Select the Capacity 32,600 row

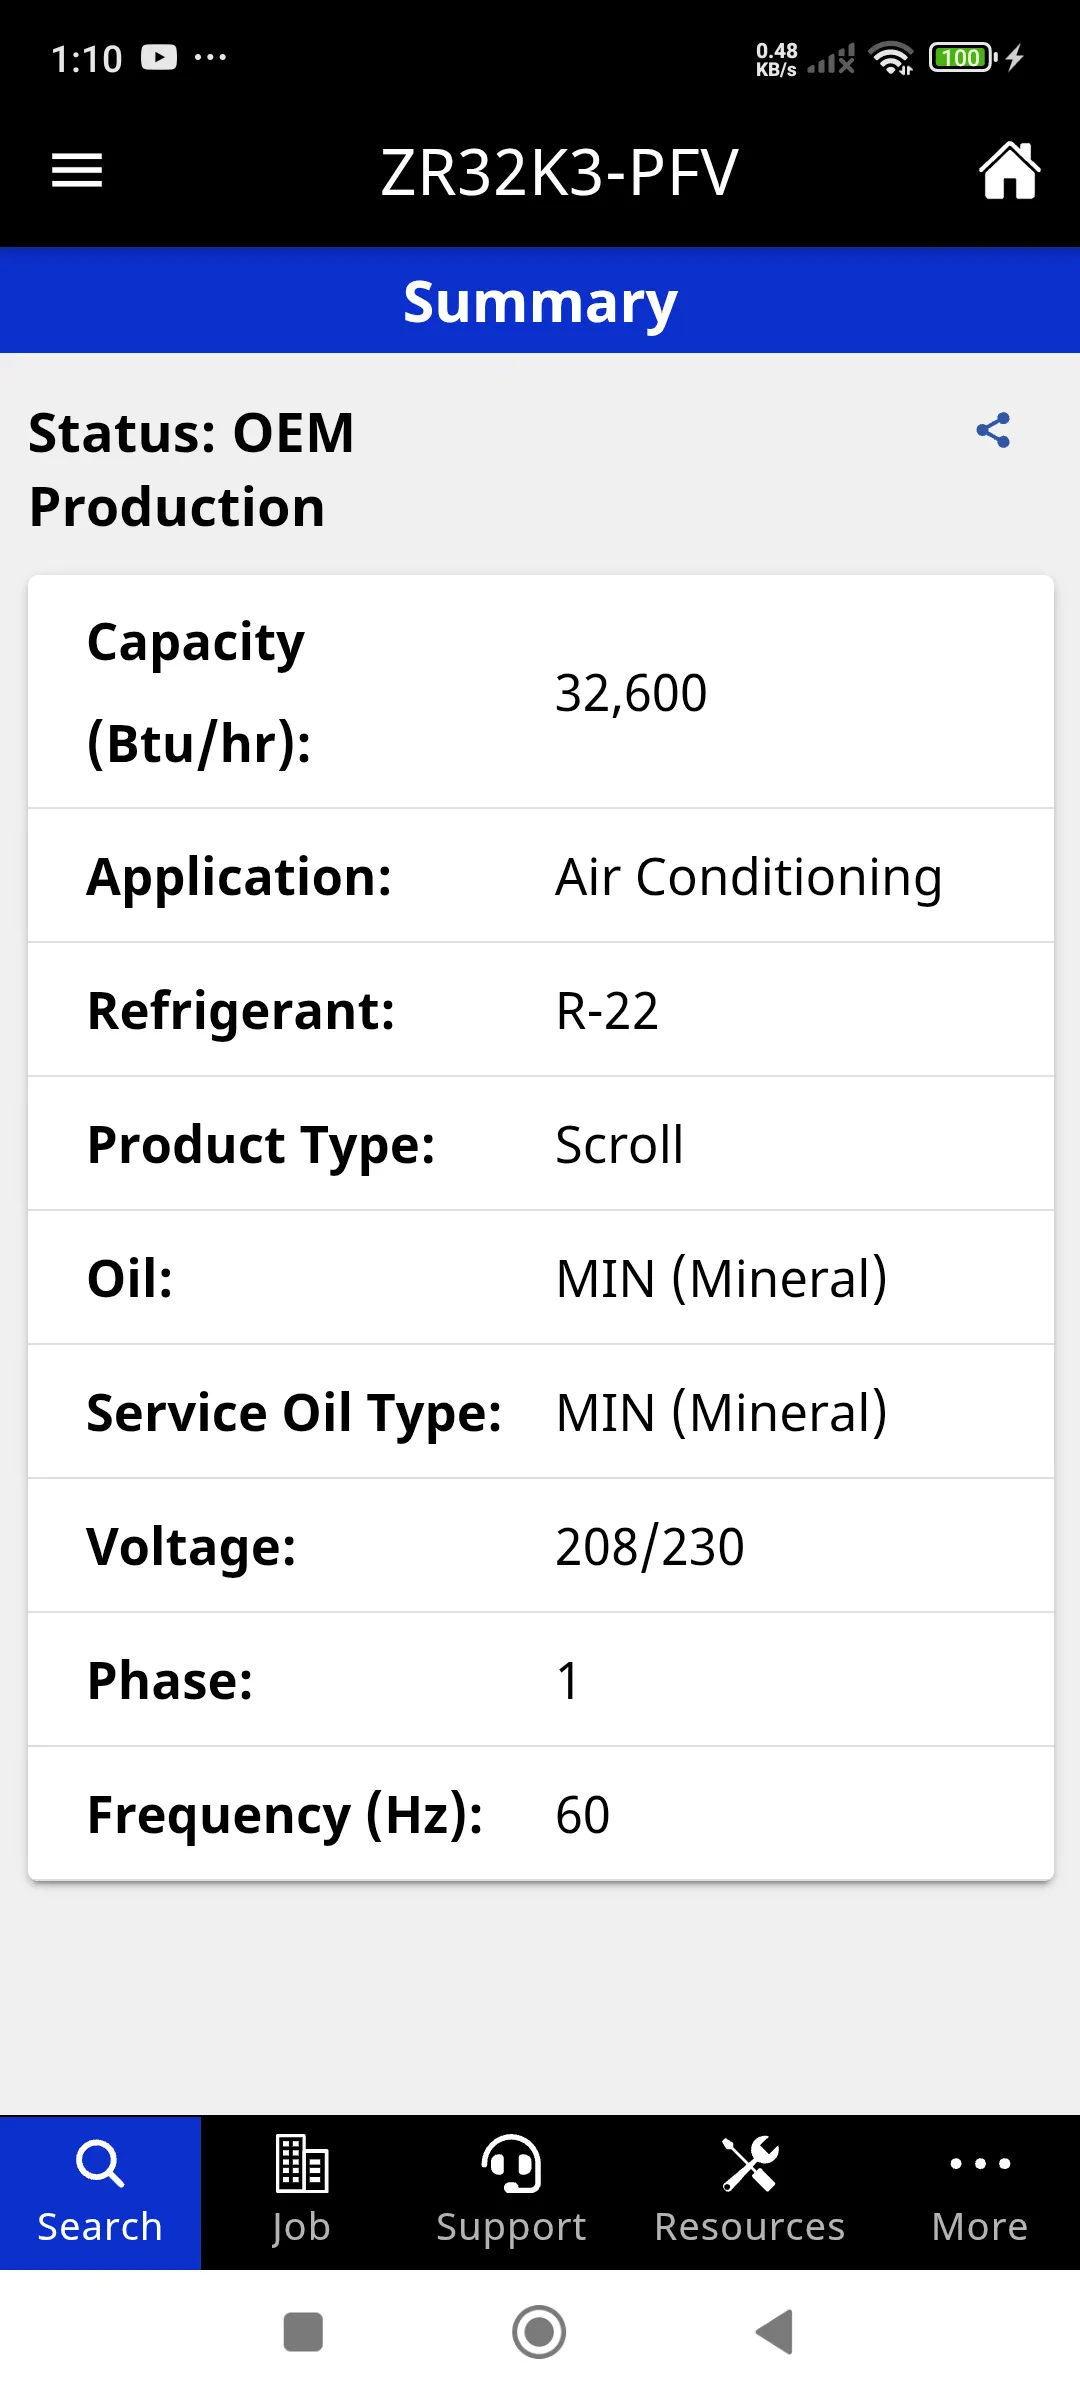point(541,692)
